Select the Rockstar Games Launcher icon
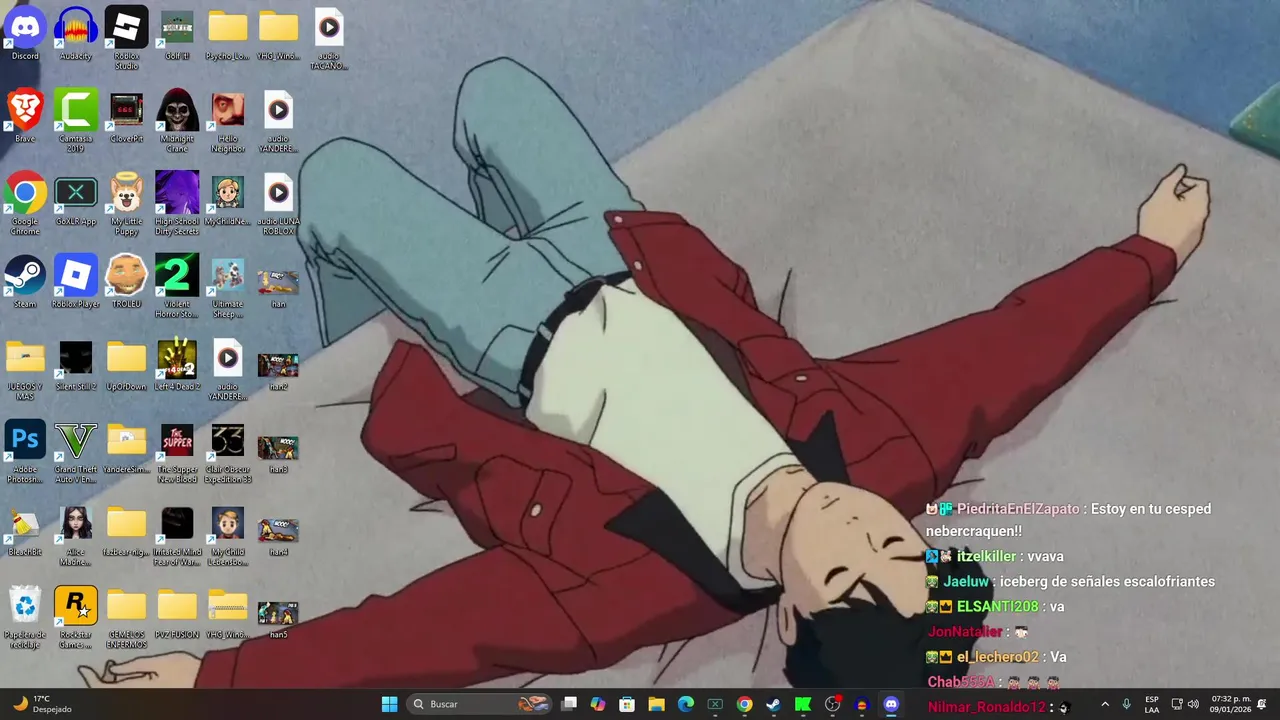The image size is (1280, 720). tap(76, 617)
